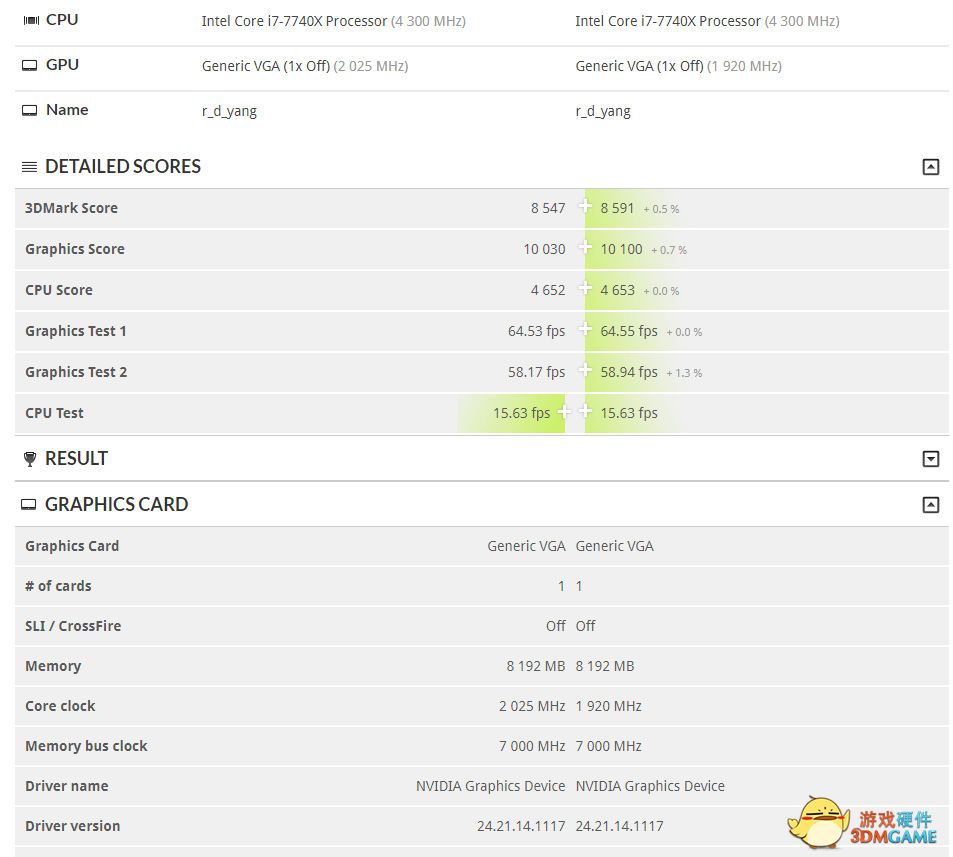
Task: Select the Graphics Test 1 label
Action: click(76, 331)
